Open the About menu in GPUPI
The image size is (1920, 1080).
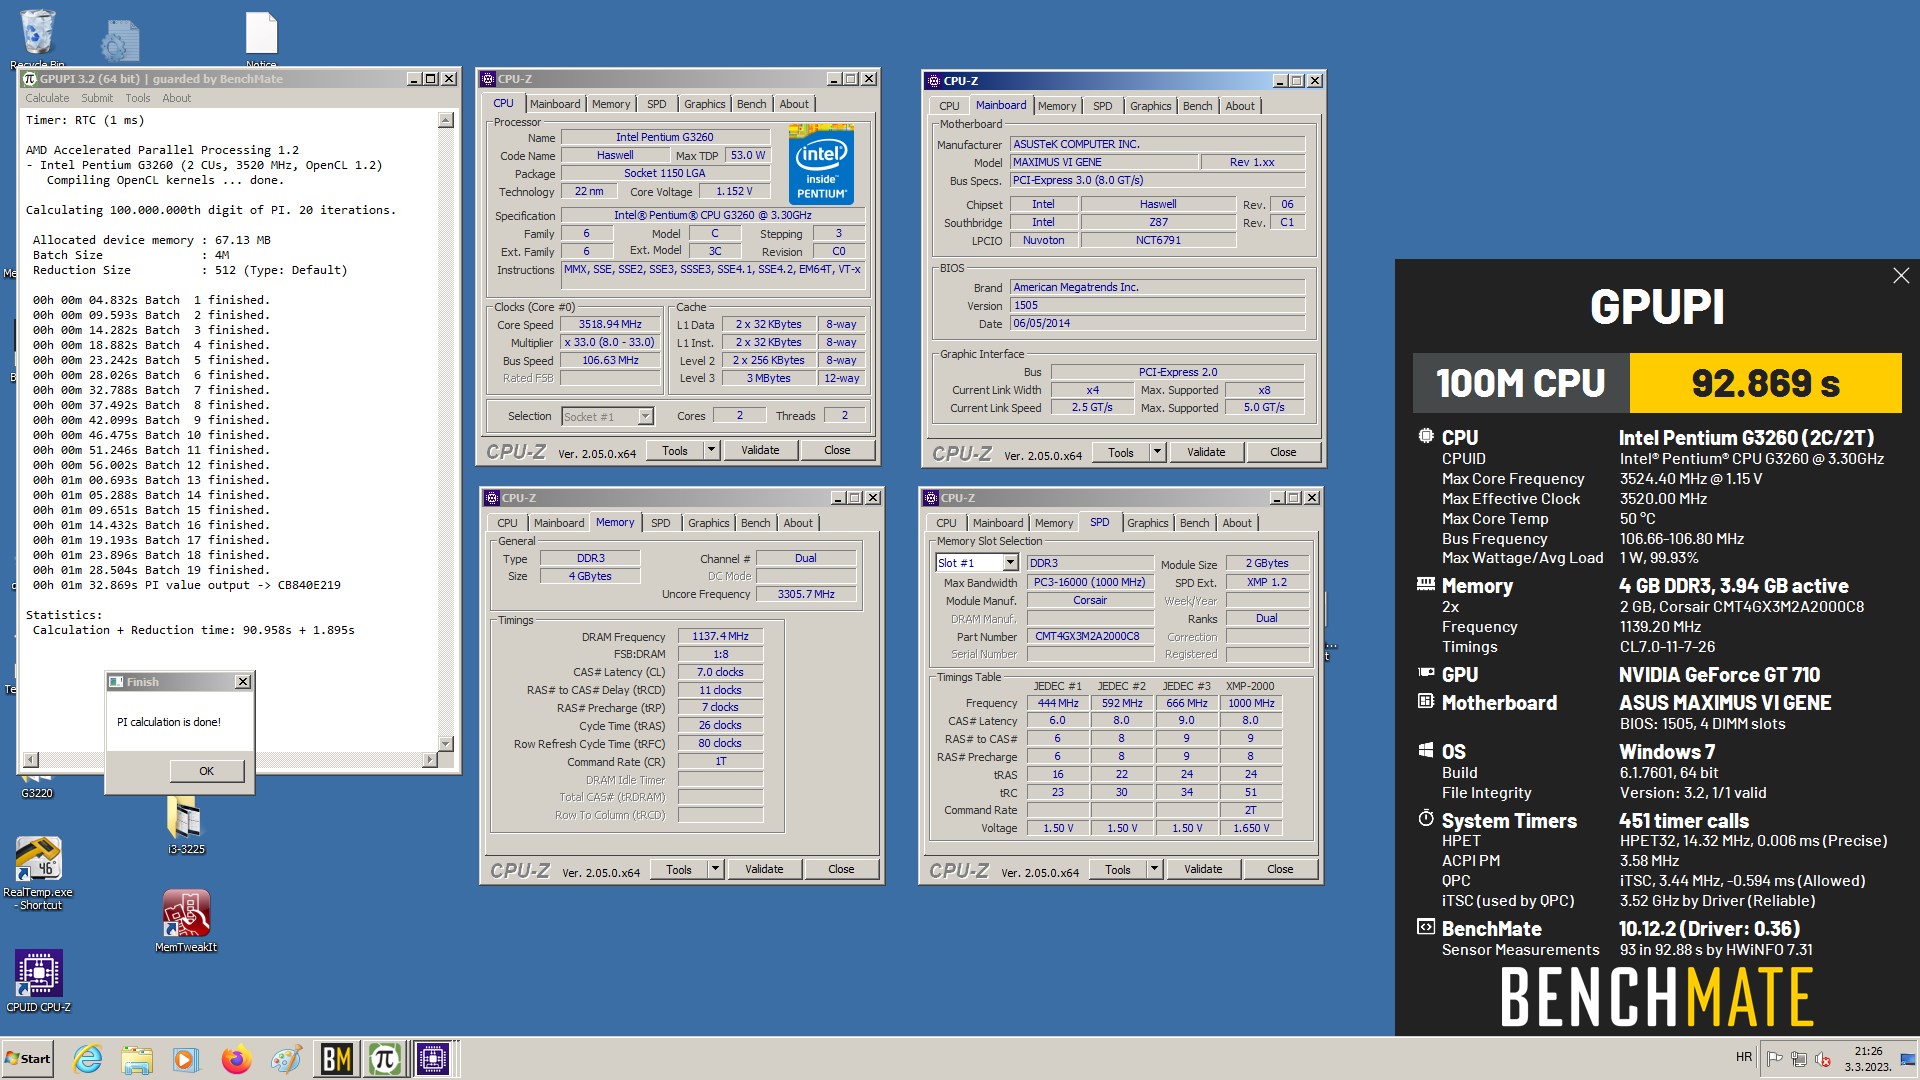pos(177,98)
